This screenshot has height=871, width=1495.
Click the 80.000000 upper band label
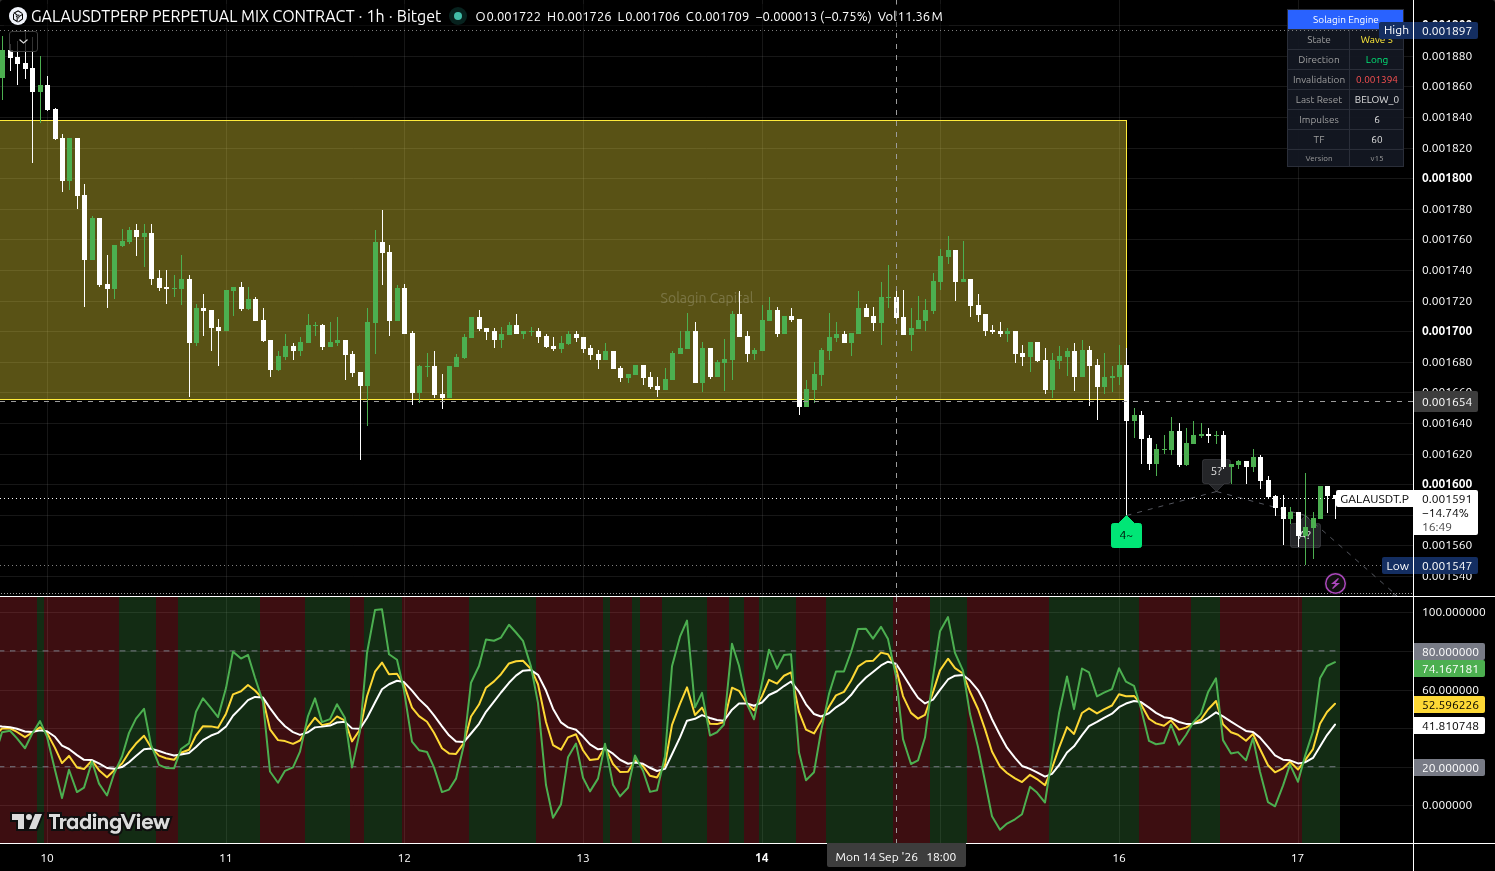click(x=1450, y=652)
